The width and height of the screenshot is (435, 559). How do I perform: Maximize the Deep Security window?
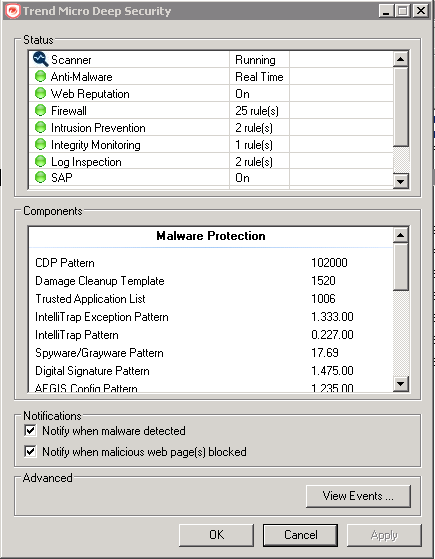403,11
